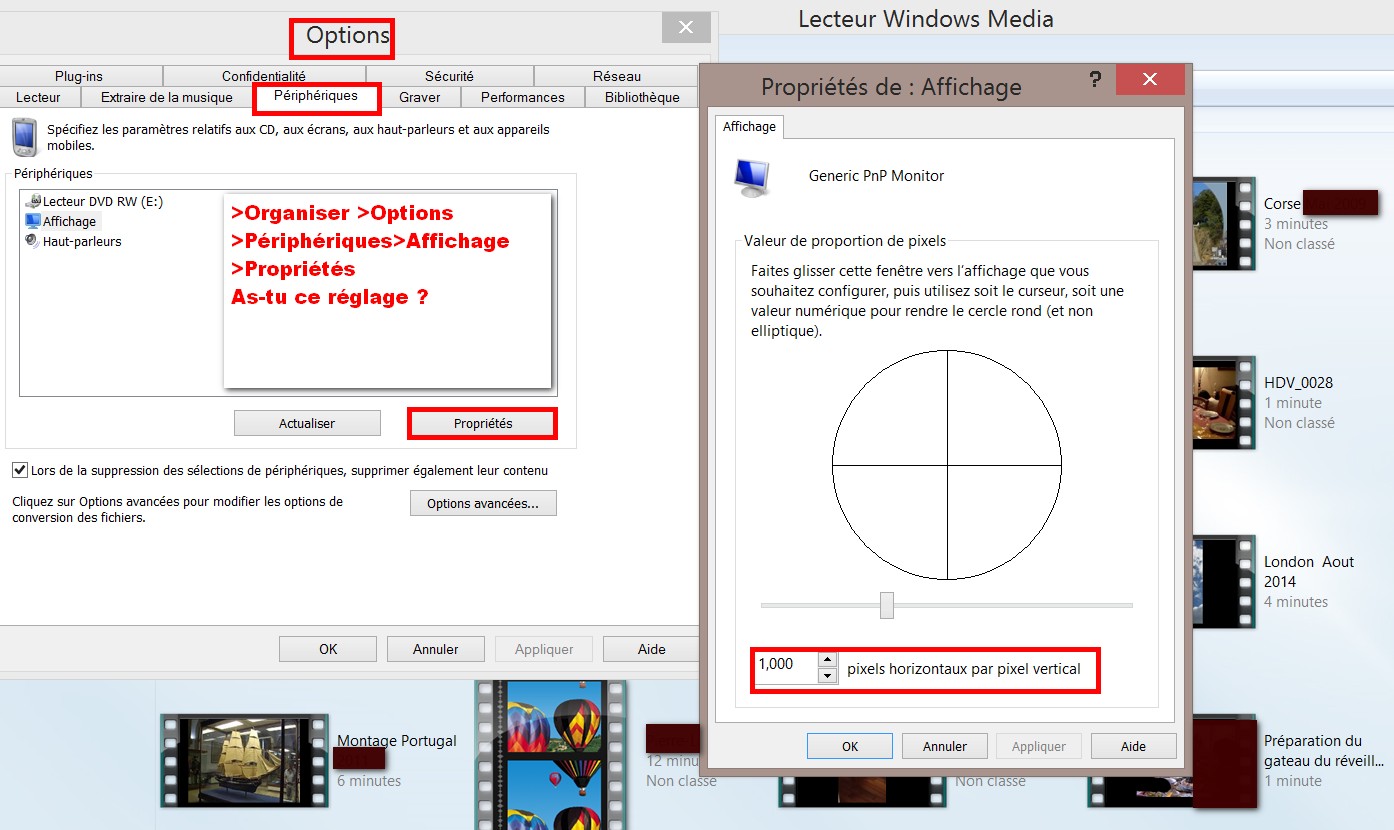Click the mobile device icon in Options
Image resolution: width=1394 pixels, height=830 pixels.
tap(24, 136)
